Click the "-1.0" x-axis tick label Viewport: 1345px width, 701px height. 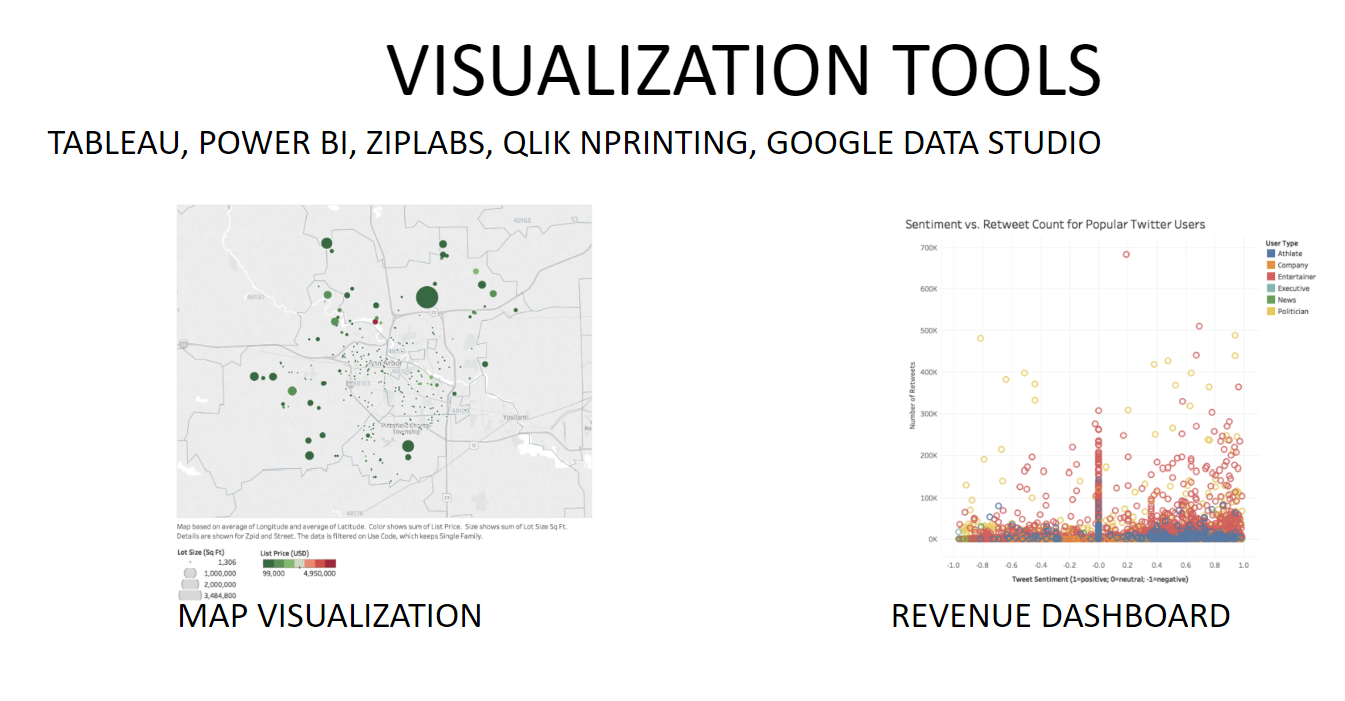[953, 565]
